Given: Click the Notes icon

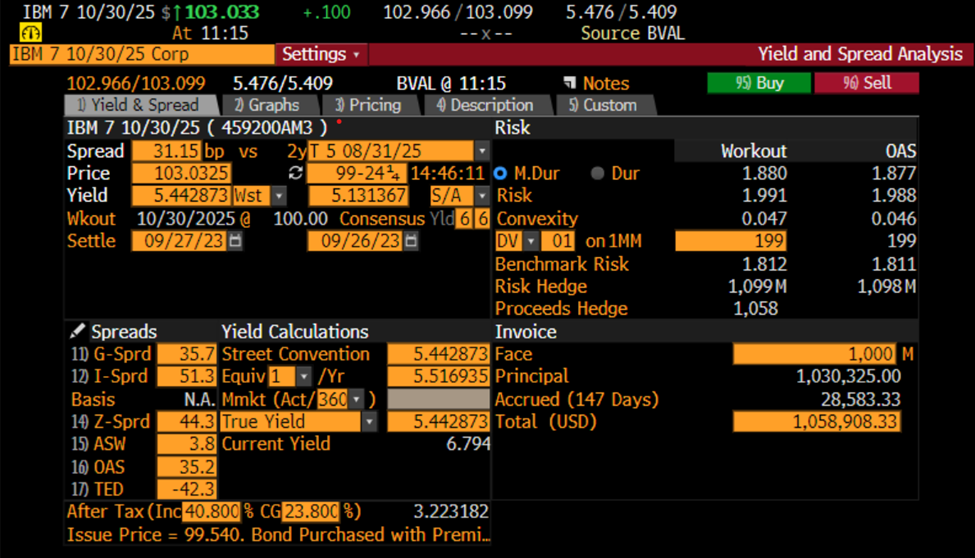Looking at the screenshot, I should coord(570,83).
